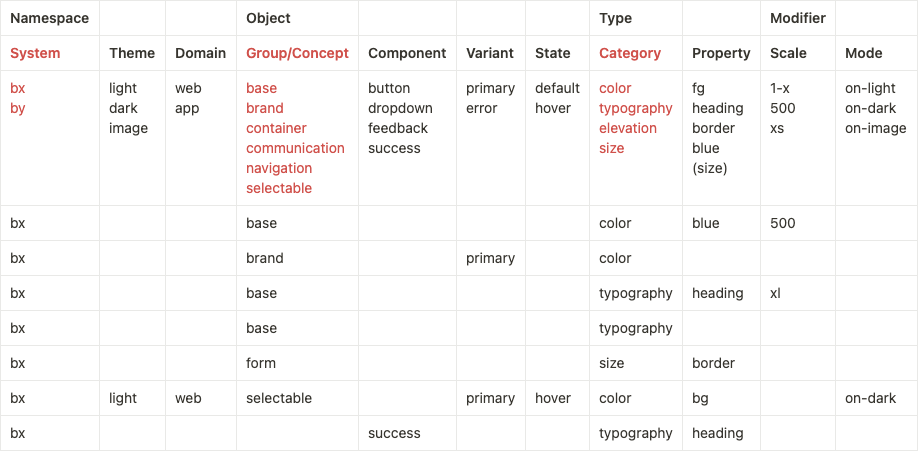Select the Namespace header cell
This screenshot has width=918, height=451.
tap(50, 18)
